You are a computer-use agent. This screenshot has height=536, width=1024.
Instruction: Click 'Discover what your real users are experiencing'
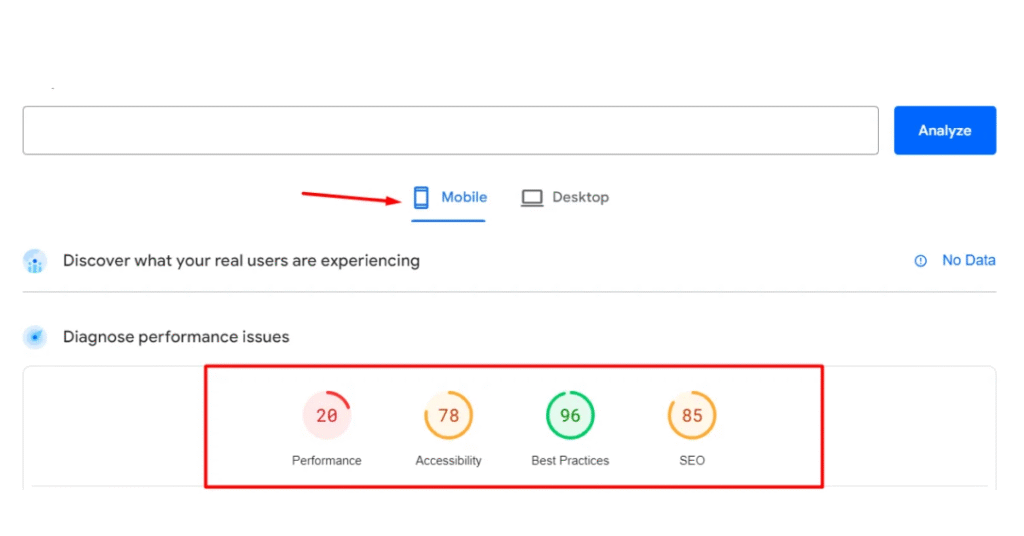pos(241,260)
